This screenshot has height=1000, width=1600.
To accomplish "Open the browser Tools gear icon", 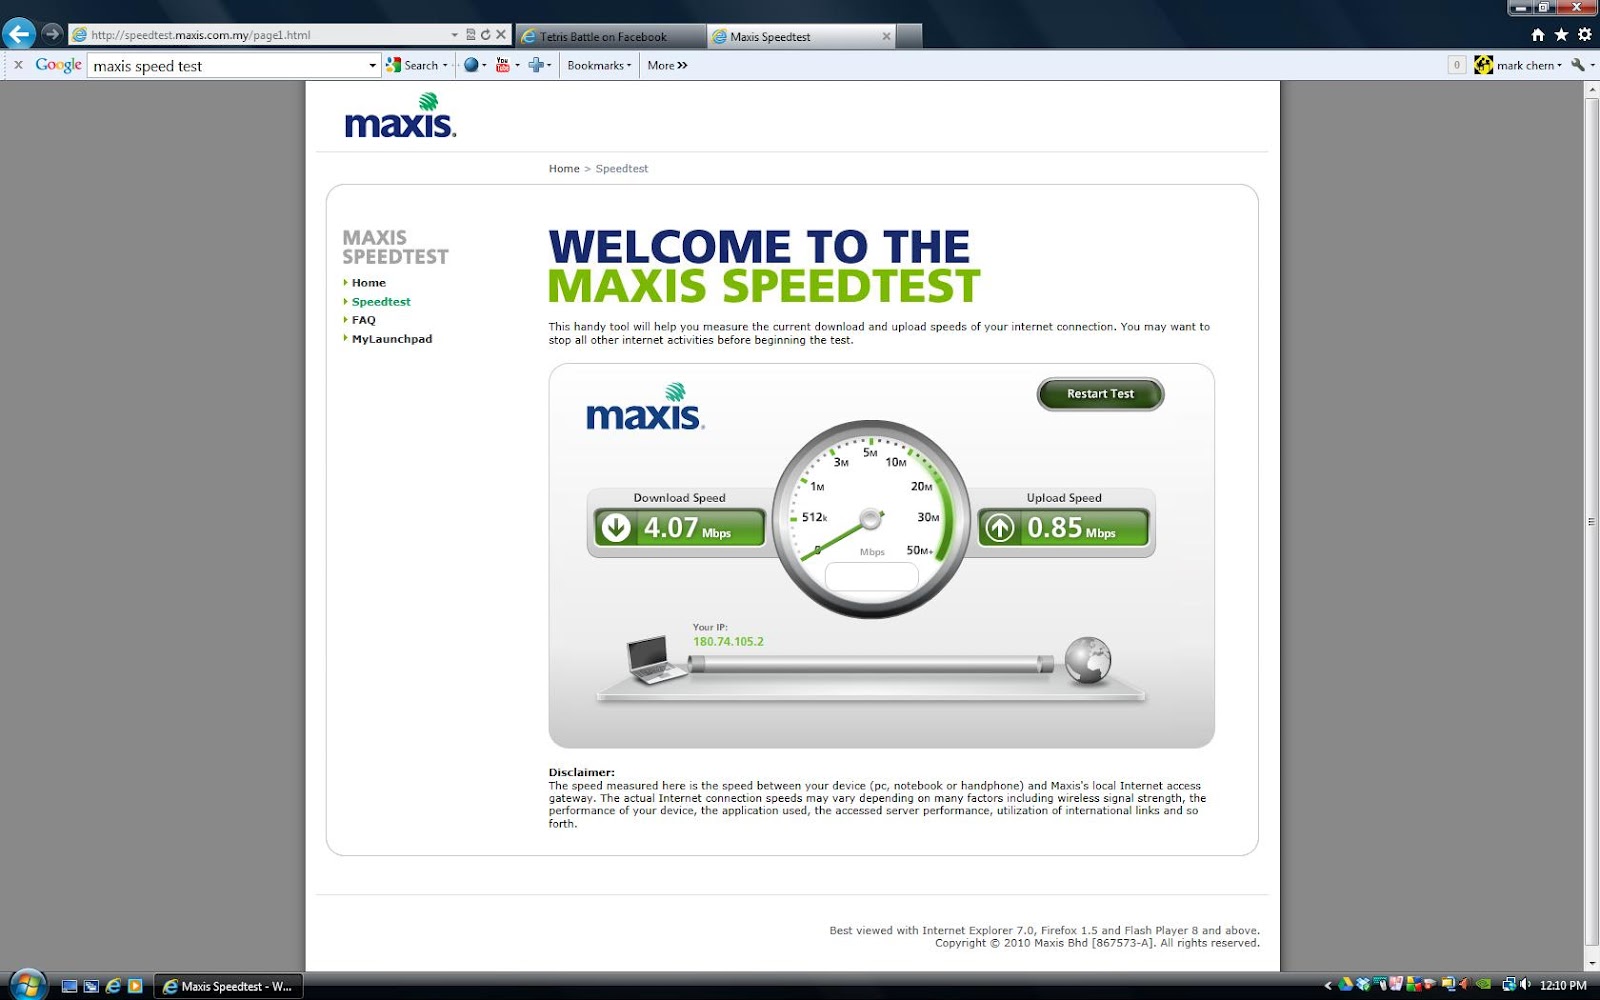I will coord(1584,35).
